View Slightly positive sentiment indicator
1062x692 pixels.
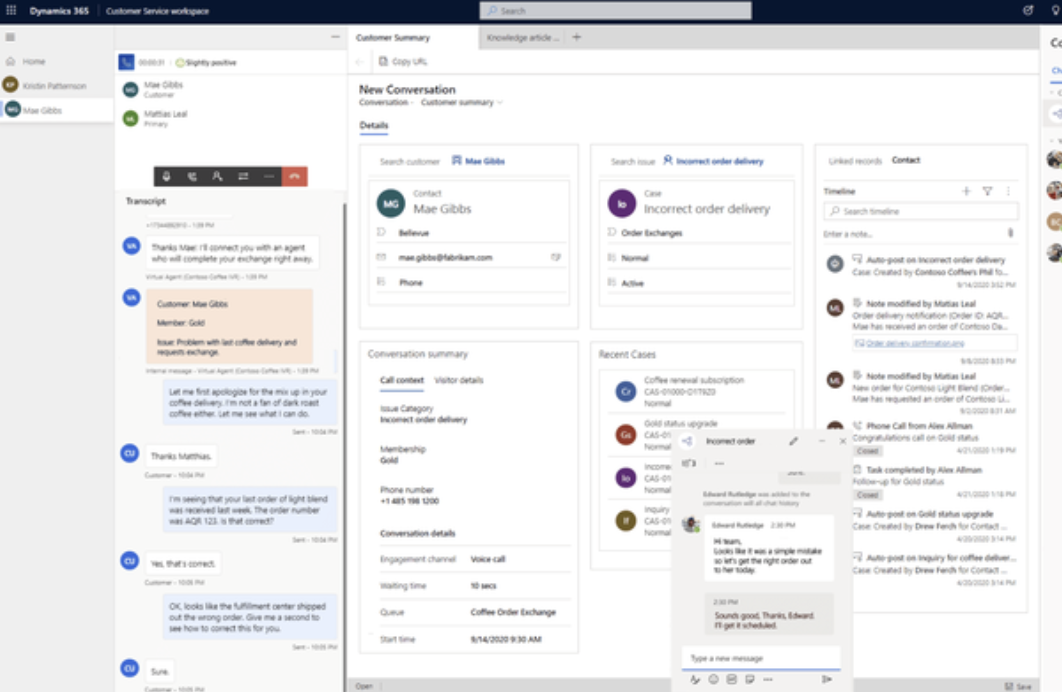pos(207,62)
